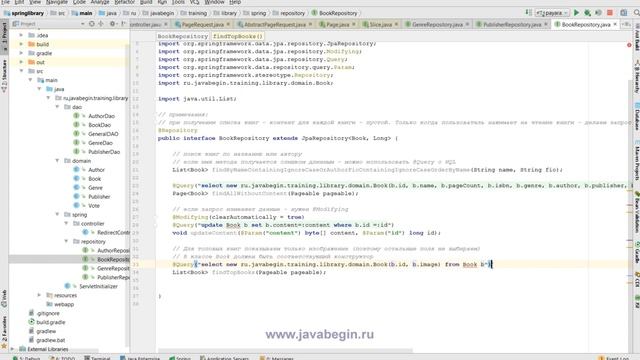Open Spring tool window in bottom bar
Viewport: 640px width, 360px height.
point(180,358)
